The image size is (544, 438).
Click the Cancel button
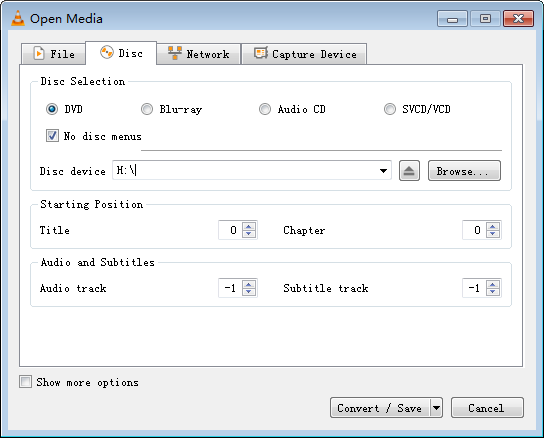[487, 408]
